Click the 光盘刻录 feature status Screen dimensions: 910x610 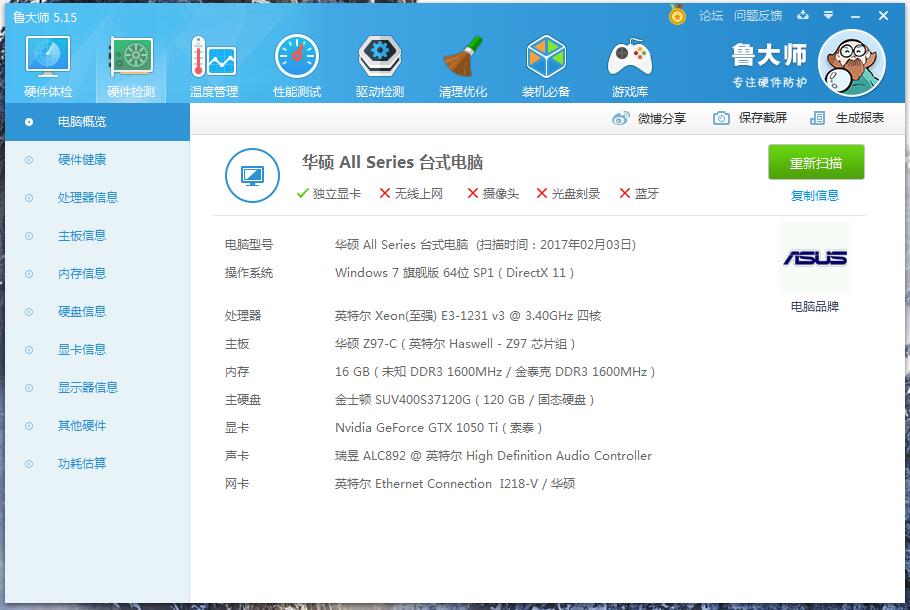tap(568, 194)
